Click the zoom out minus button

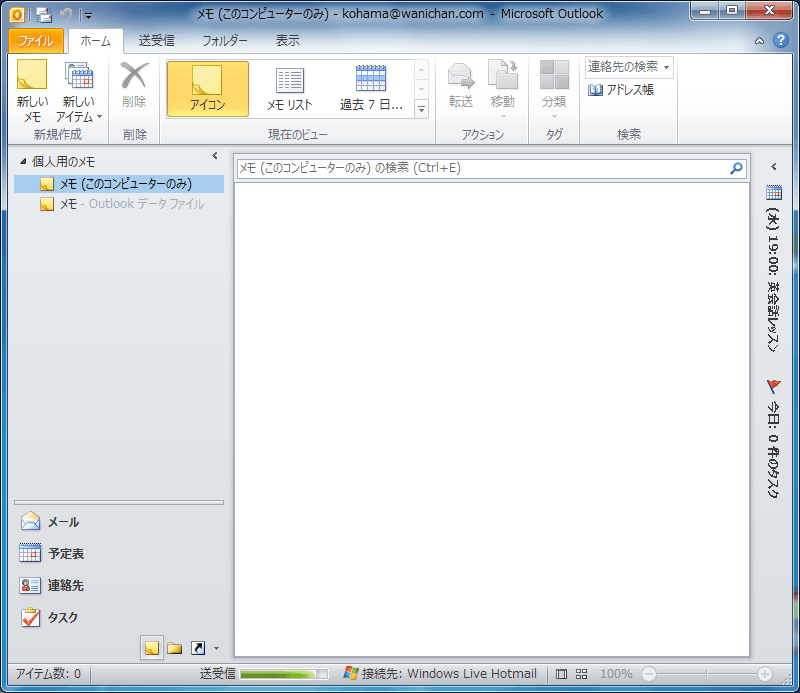(x=649, y=674)
